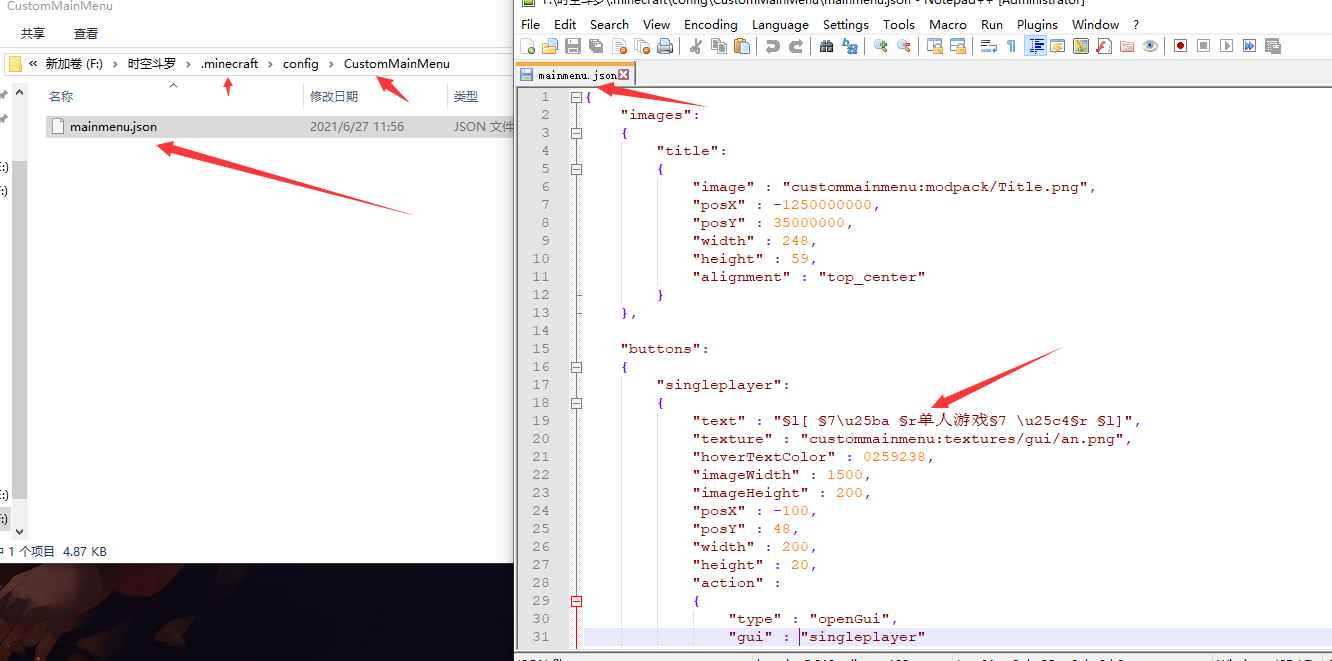The height and width of the screenshot is (661, 1332).
Task: Toggle the indent guide button
Action: [x=1035, y=46]
